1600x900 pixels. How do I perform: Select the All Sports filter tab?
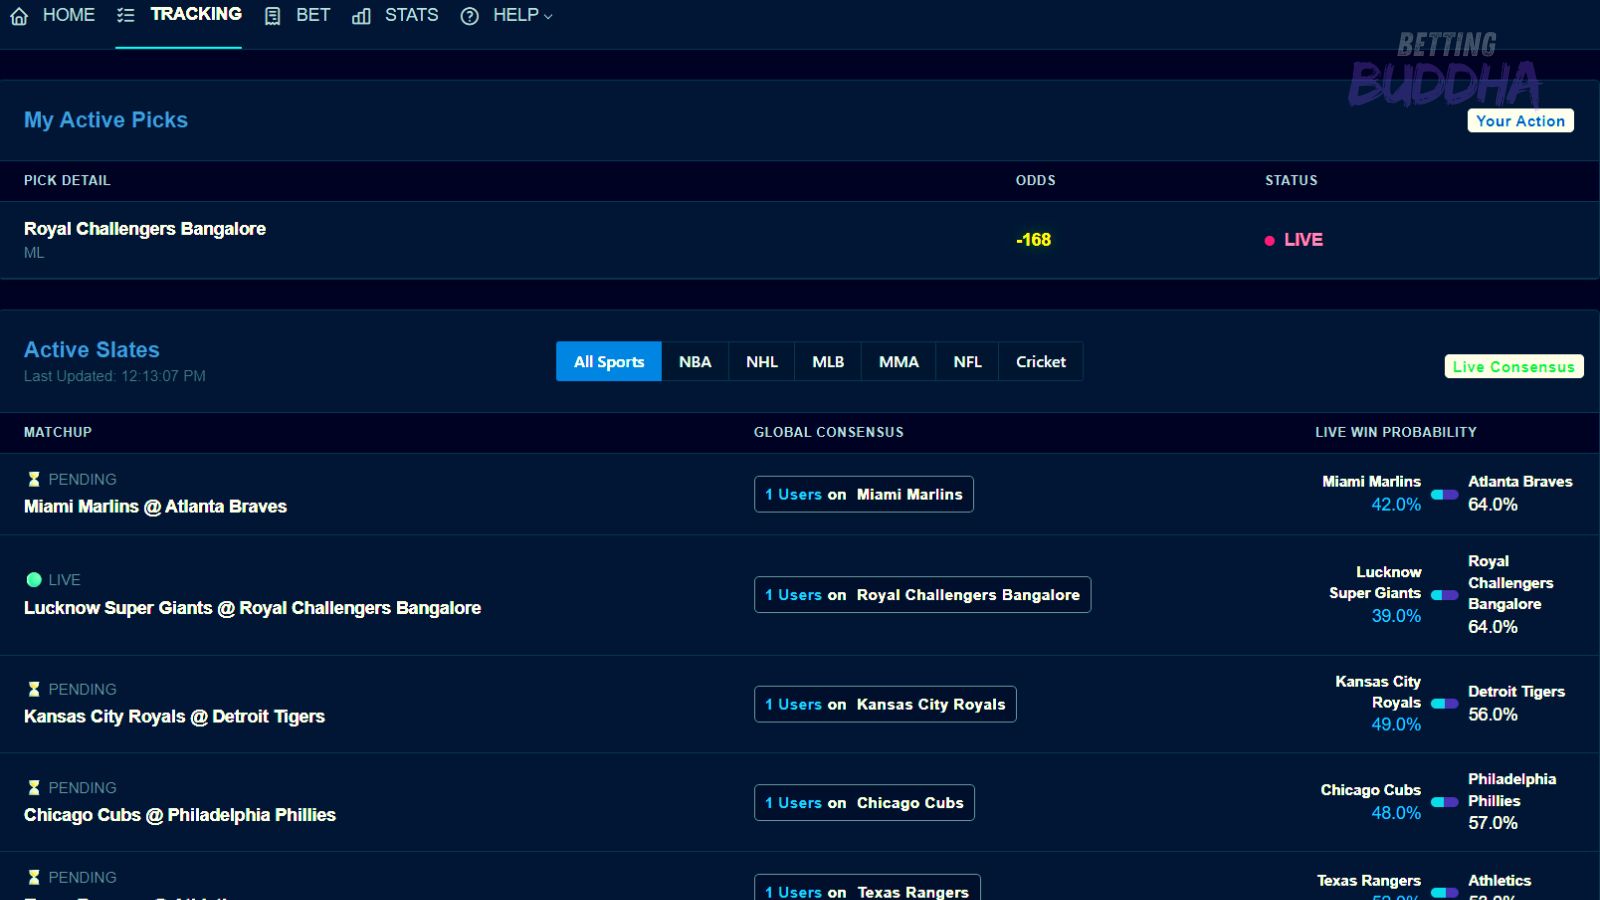click(609, 362)
